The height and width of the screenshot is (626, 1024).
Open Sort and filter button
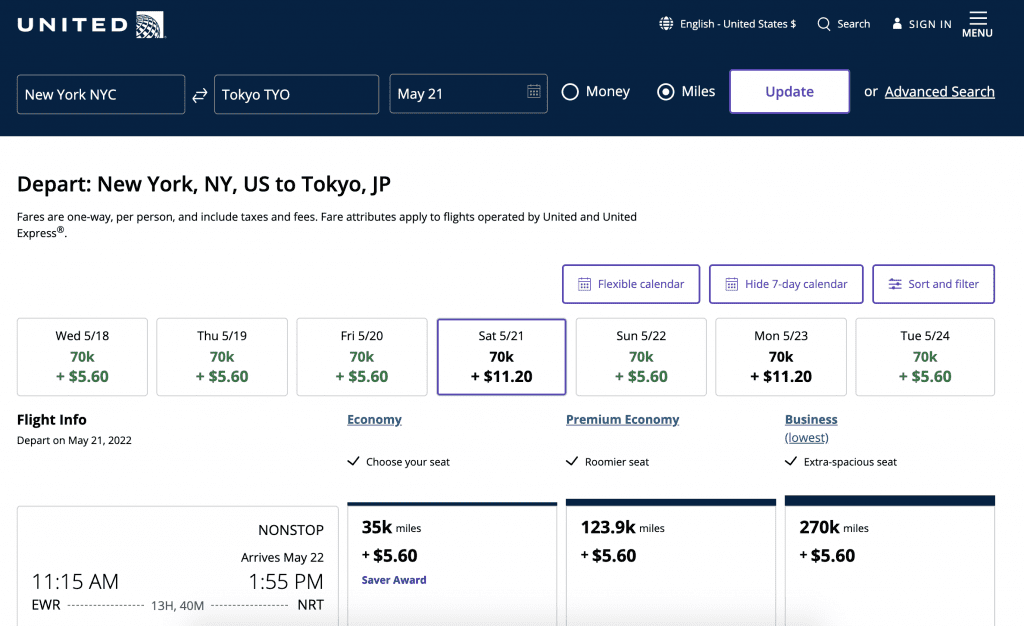click(933, 284)
